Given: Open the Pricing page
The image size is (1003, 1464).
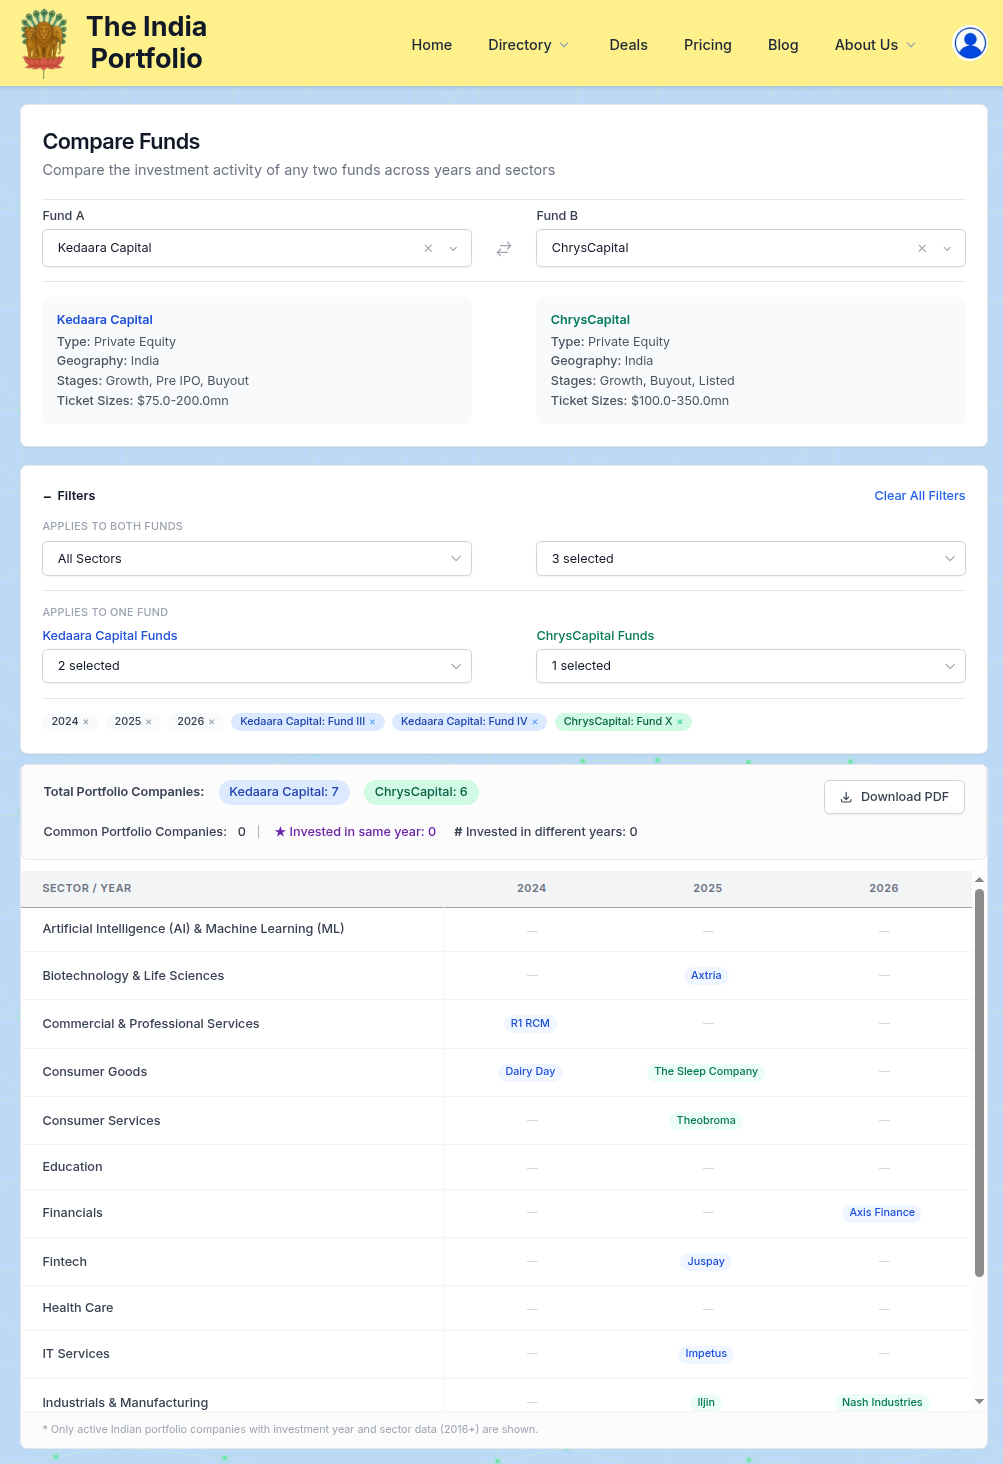Looking at the screenshot, I should pyautogui.click(x=708, y=45).
